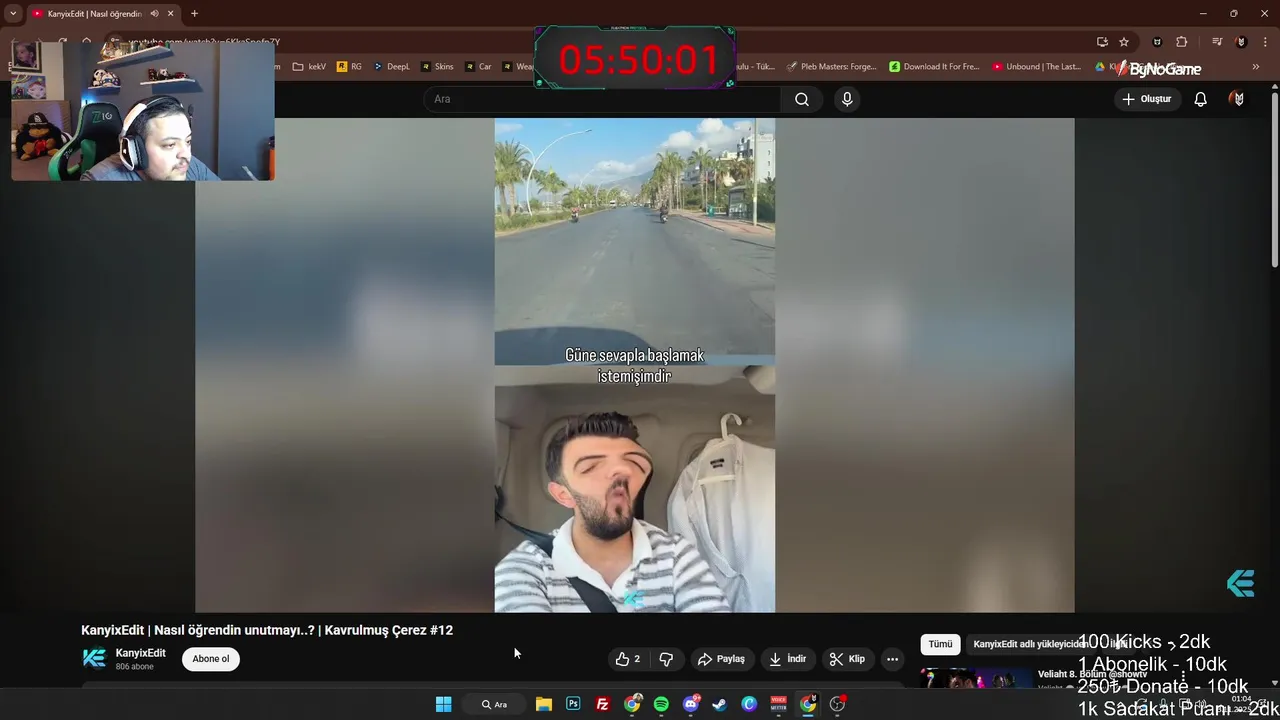Open Discord from the taskbar
This screenshot has height=720, width=1280.
[x=690, y=704]
